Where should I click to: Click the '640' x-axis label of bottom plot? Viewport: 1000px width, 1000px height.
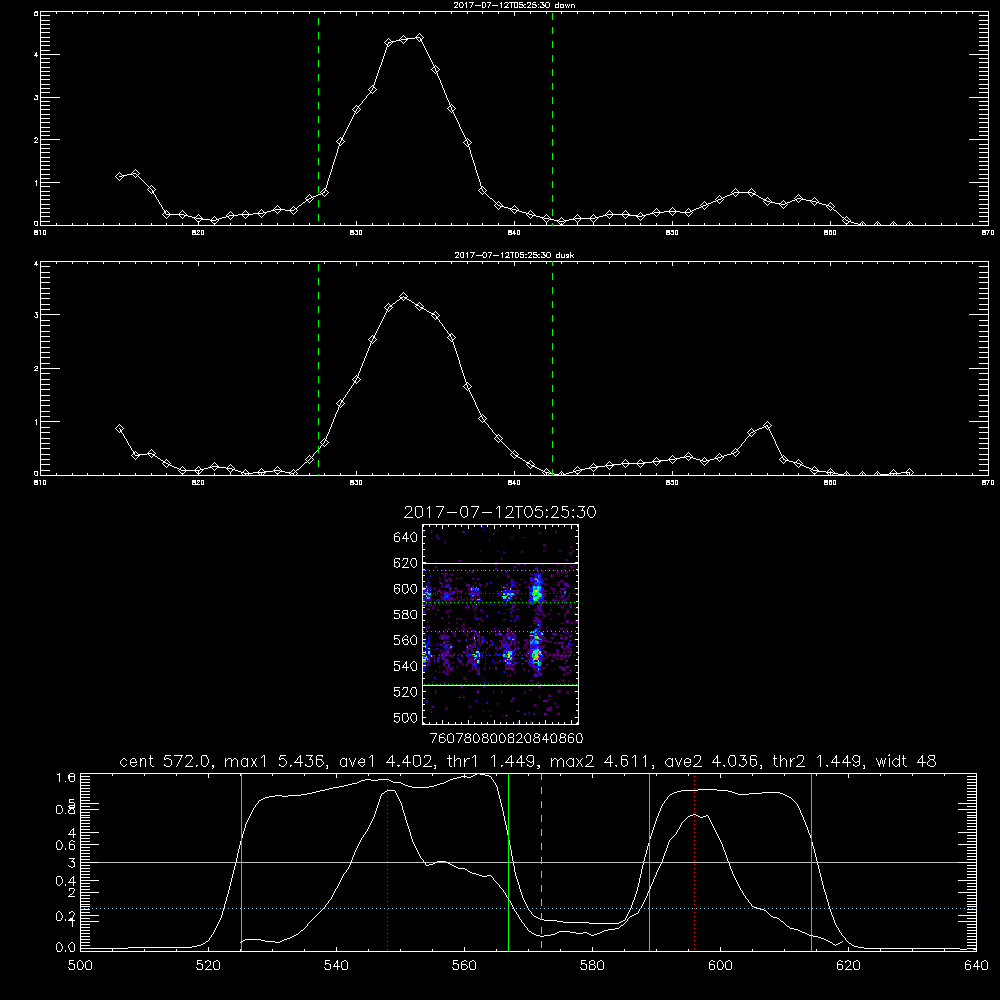click(976, 966)
